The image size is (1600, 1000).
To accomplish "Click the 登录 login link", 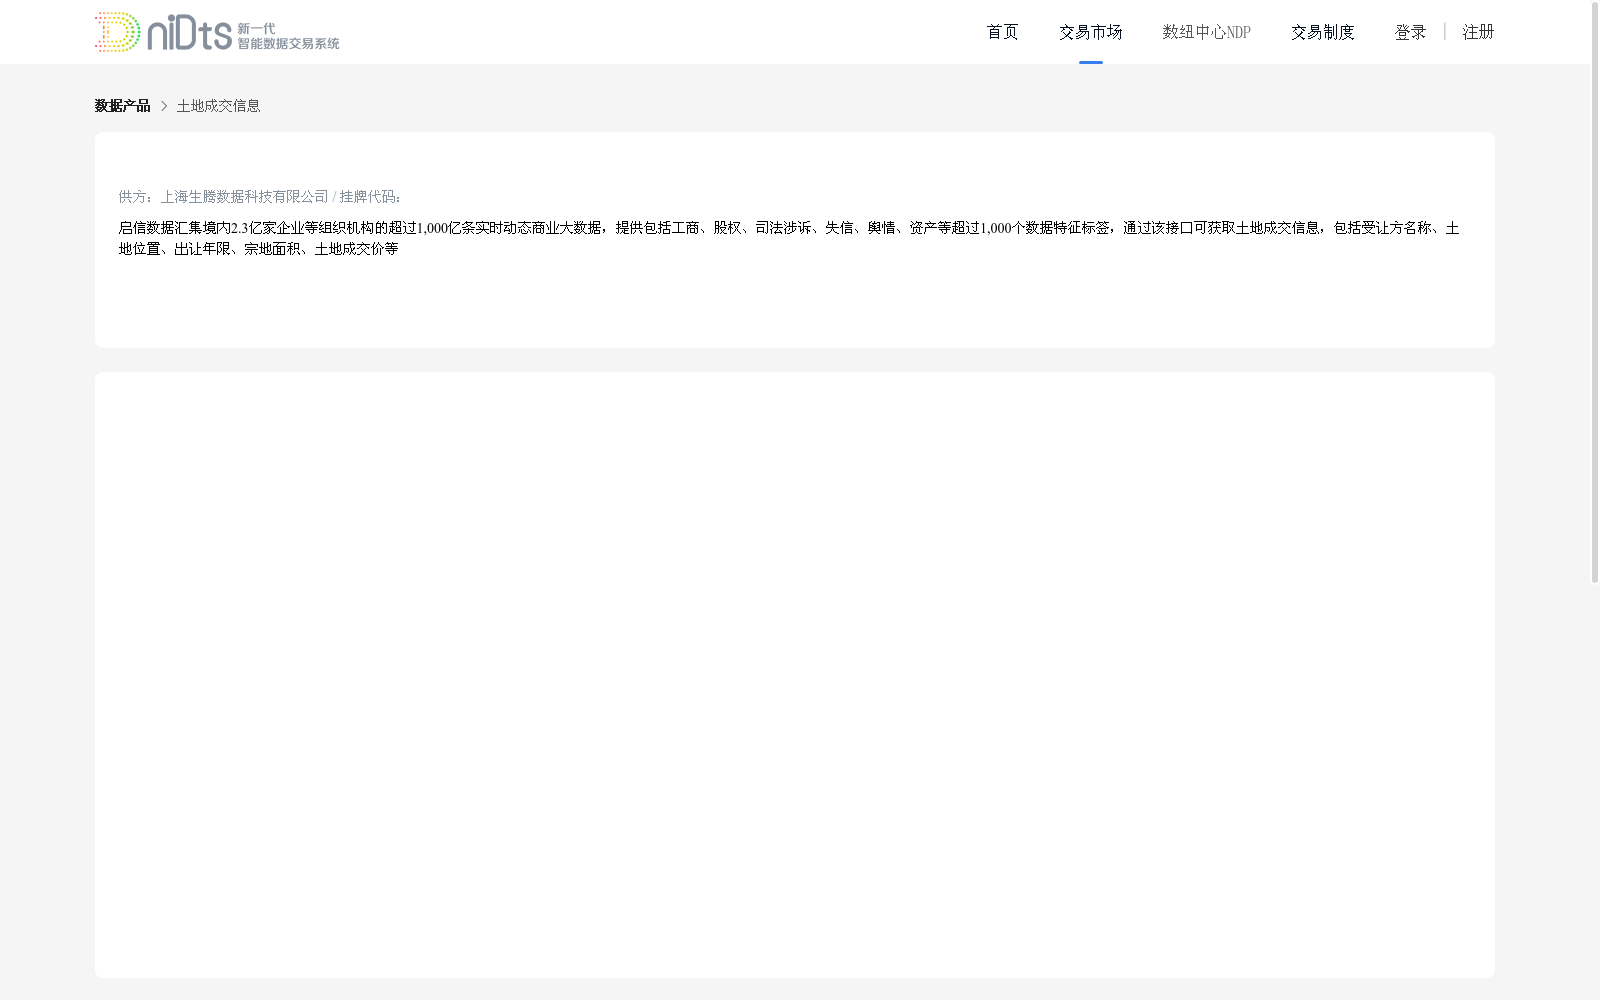I will pyautogui.click(x=1410, y=32).
